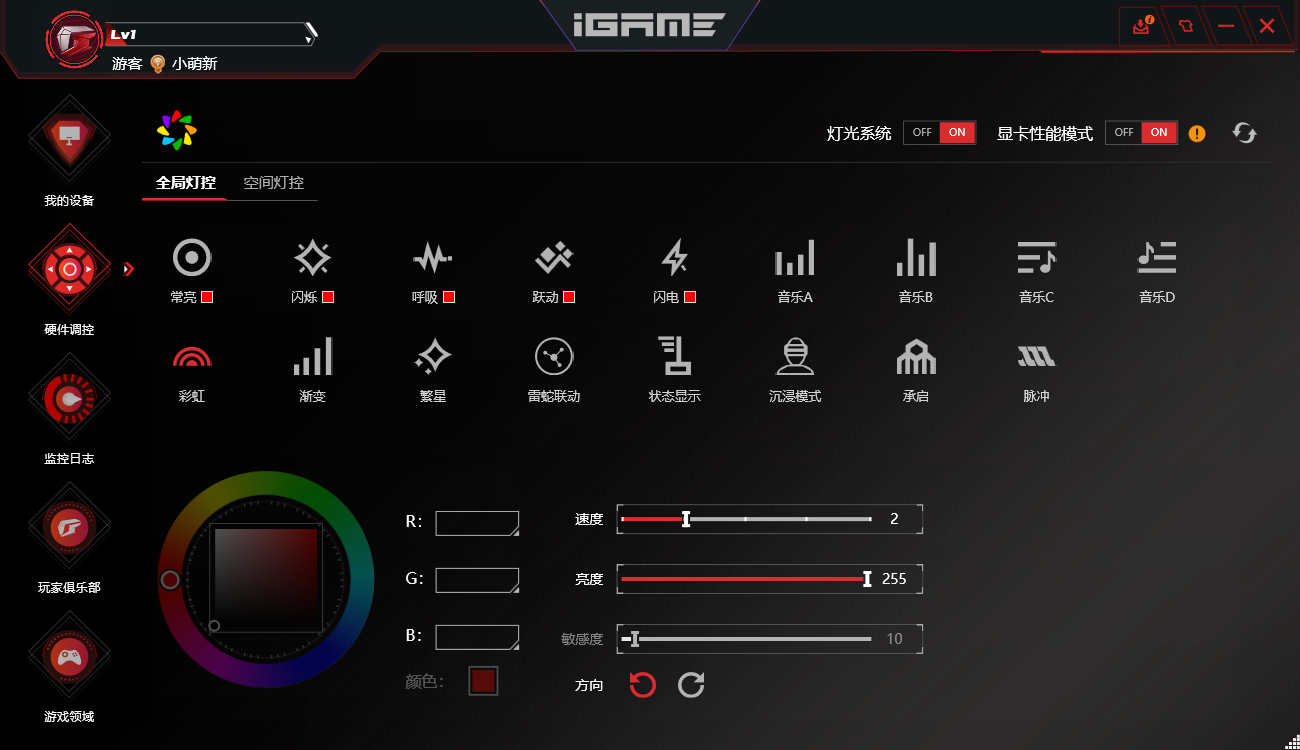Toggle the 灯光系统 lighting system switch

(939, 132)
